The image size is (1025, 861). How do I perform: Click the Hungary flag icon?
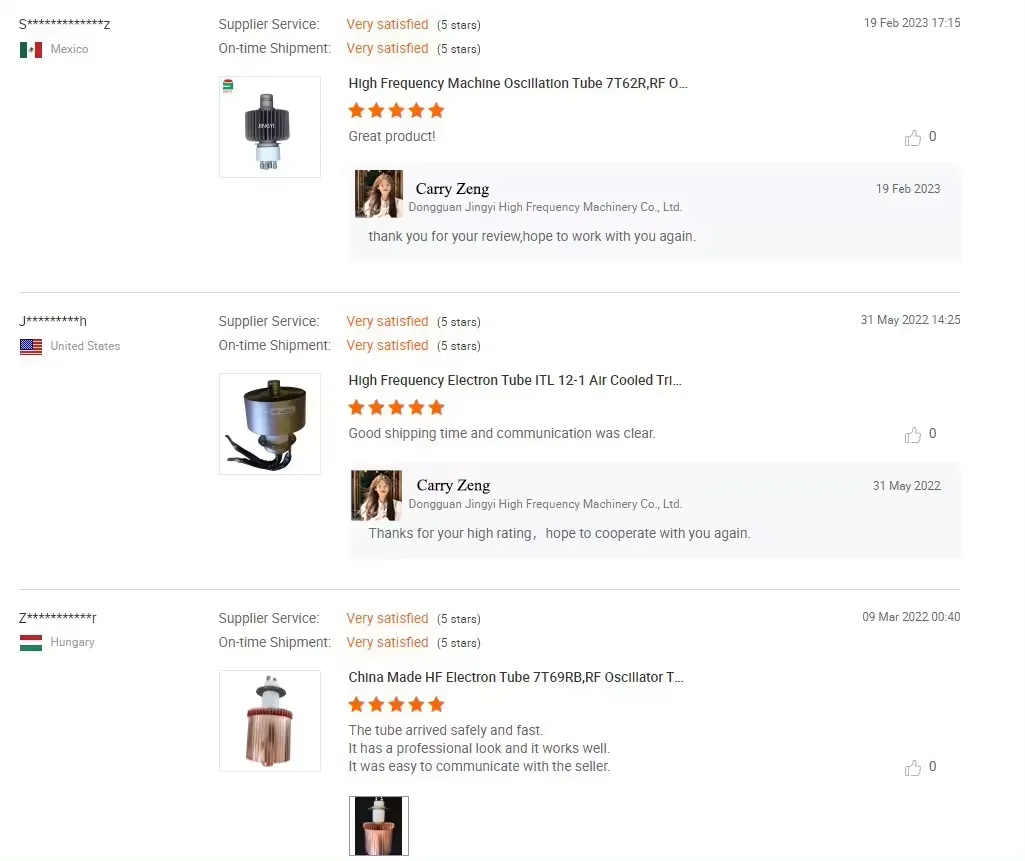[x=31, y=643]
